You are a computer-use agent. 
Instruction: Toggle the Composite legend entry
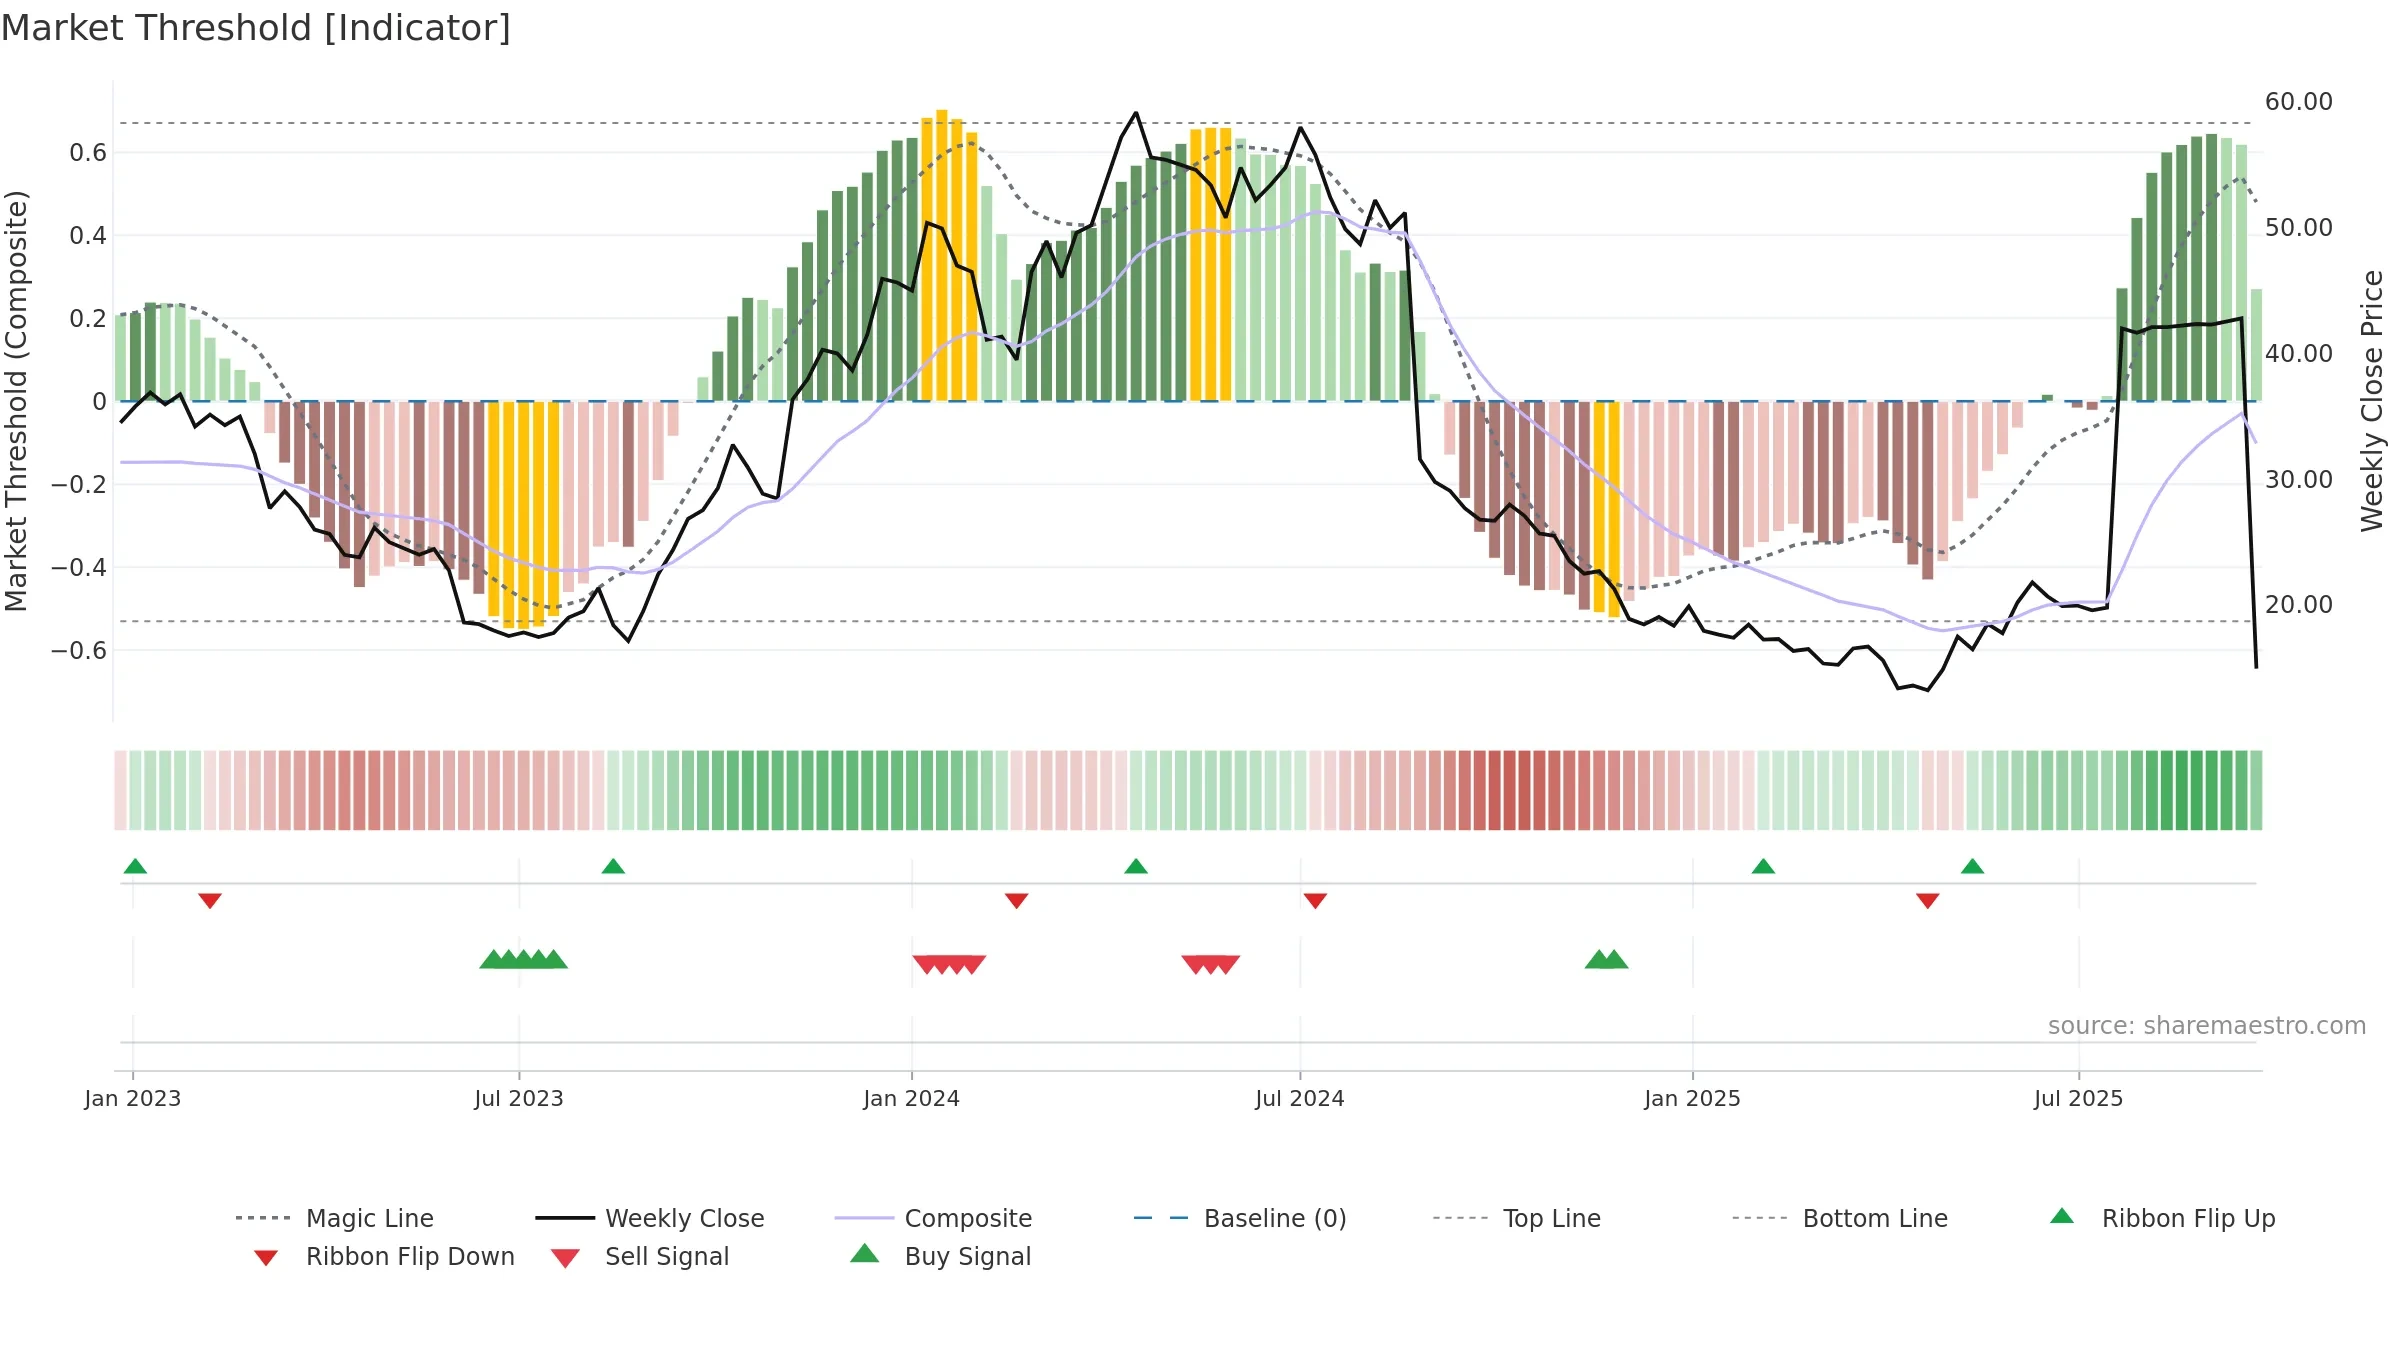[933, 1218]
